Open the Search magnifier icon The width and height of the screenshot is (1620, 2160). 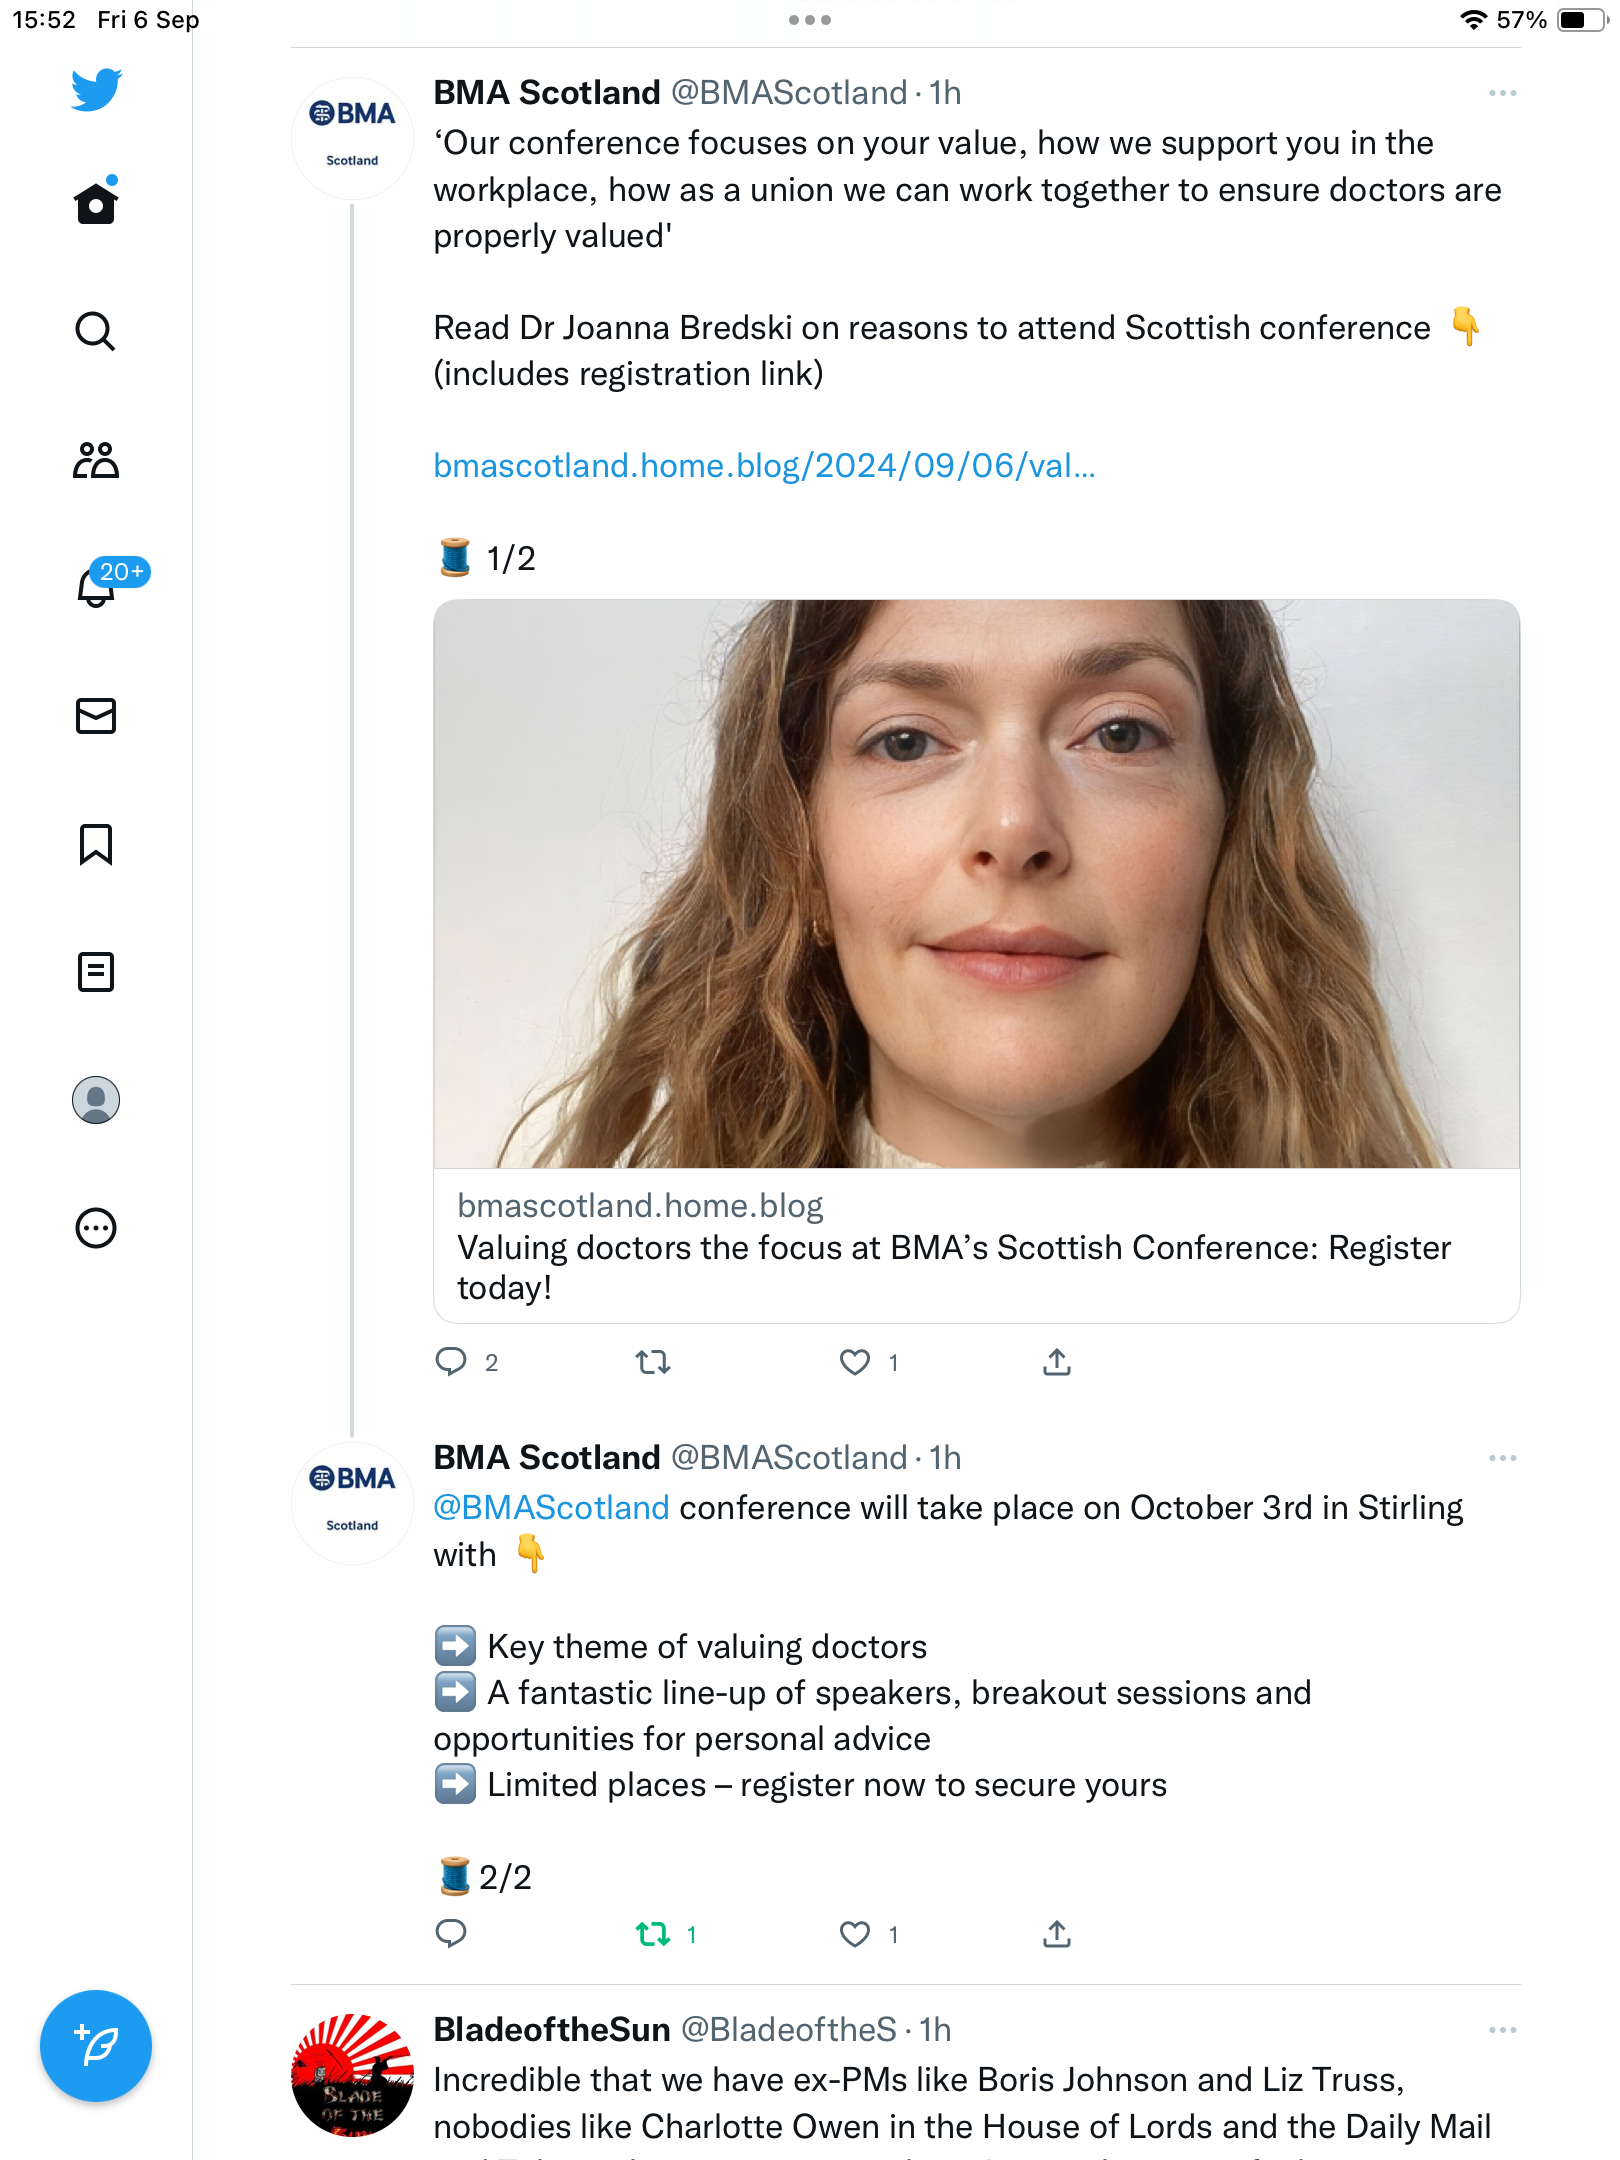(x=96, y=331)
